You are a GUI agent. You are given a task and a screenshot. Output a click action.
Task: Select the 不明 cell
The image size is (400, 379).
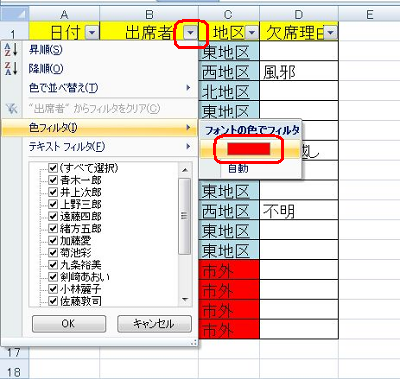(x=299, y=210)
